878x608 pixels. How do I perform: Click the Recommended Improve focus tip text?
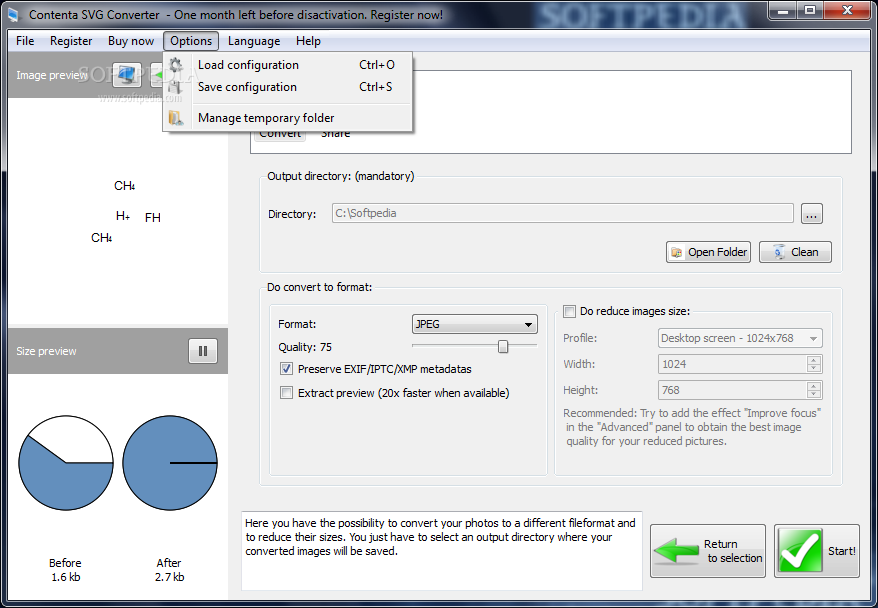pyautogui.click(x=692, y=427)
